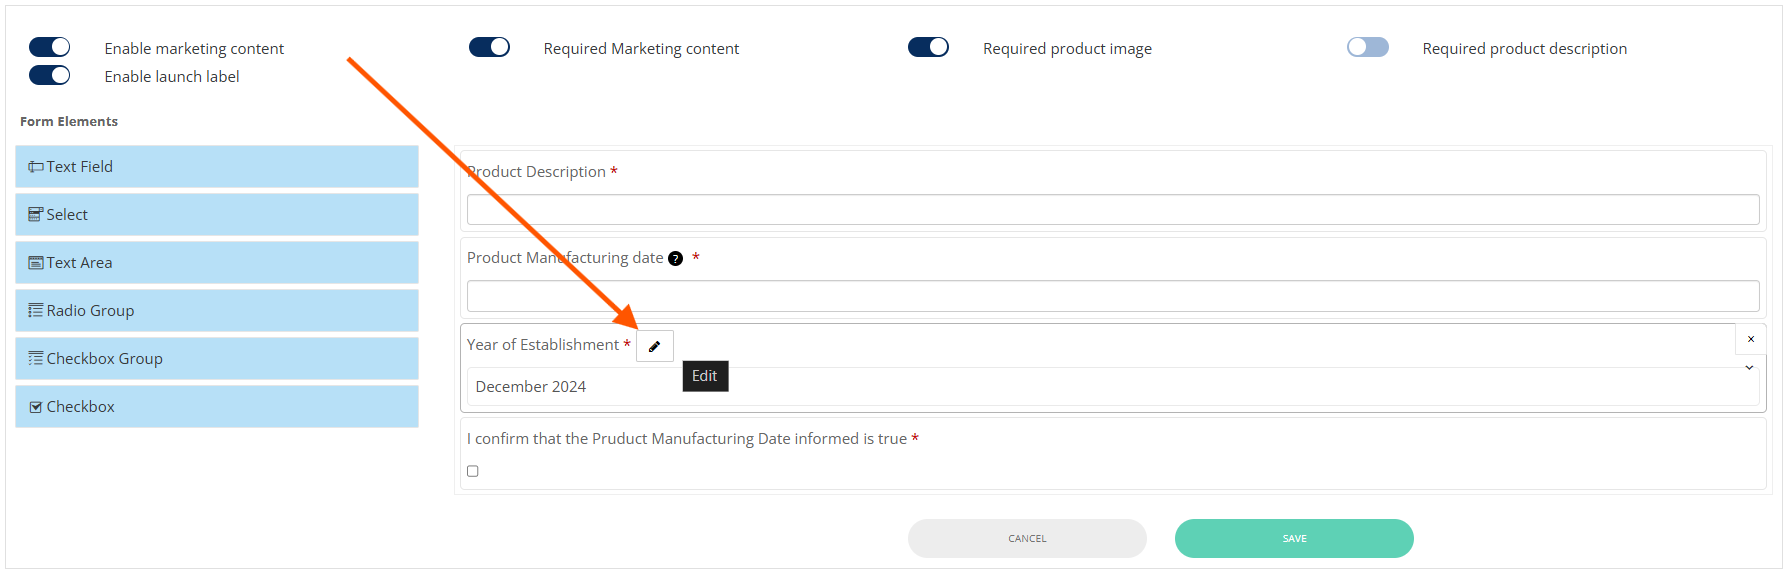Click the Text Field element icon
The image size is (1791, 575).
pyautogui.click(x=36, y=167)
